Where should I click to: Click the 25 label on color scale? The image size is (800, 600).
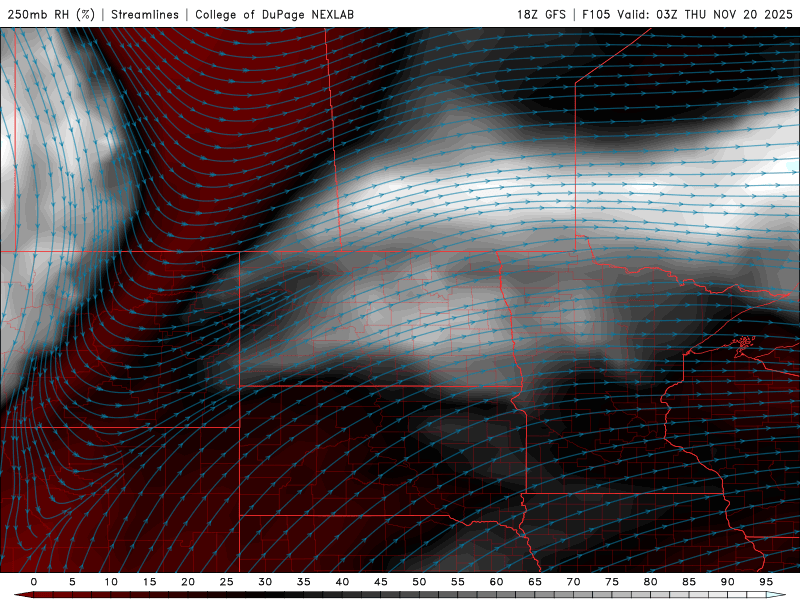coord(227,582)
